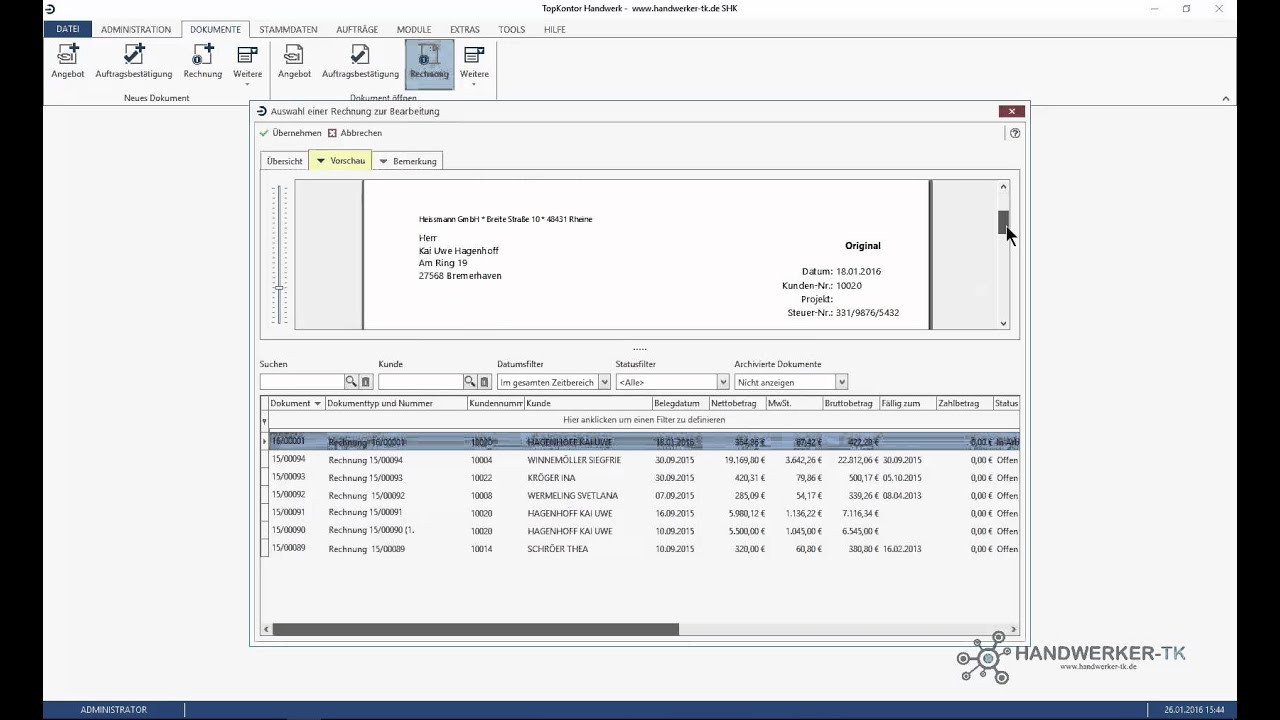This screenshot has width=1280, height=720.
Task: Click Suchen magnifier icon
Action: pyautogui.click(x=351, y=382)
